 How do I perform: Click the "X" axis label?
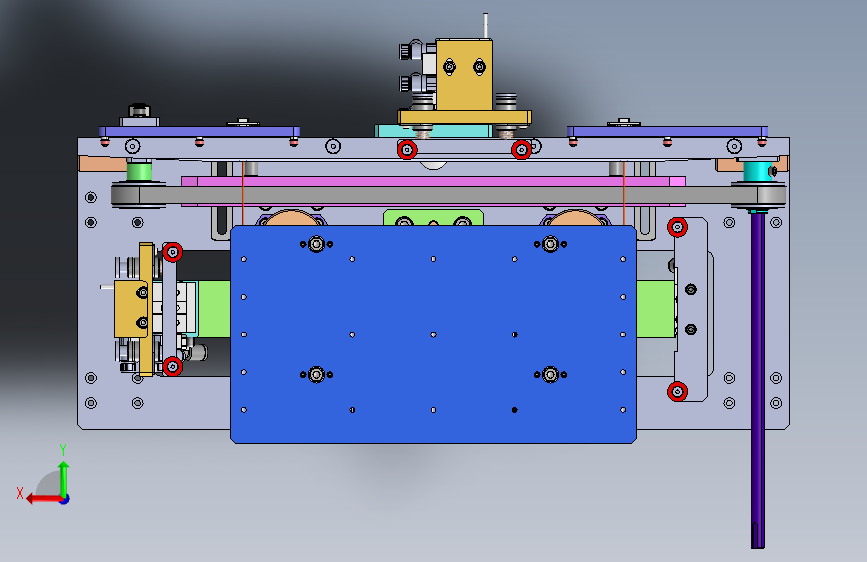[20, 493]
